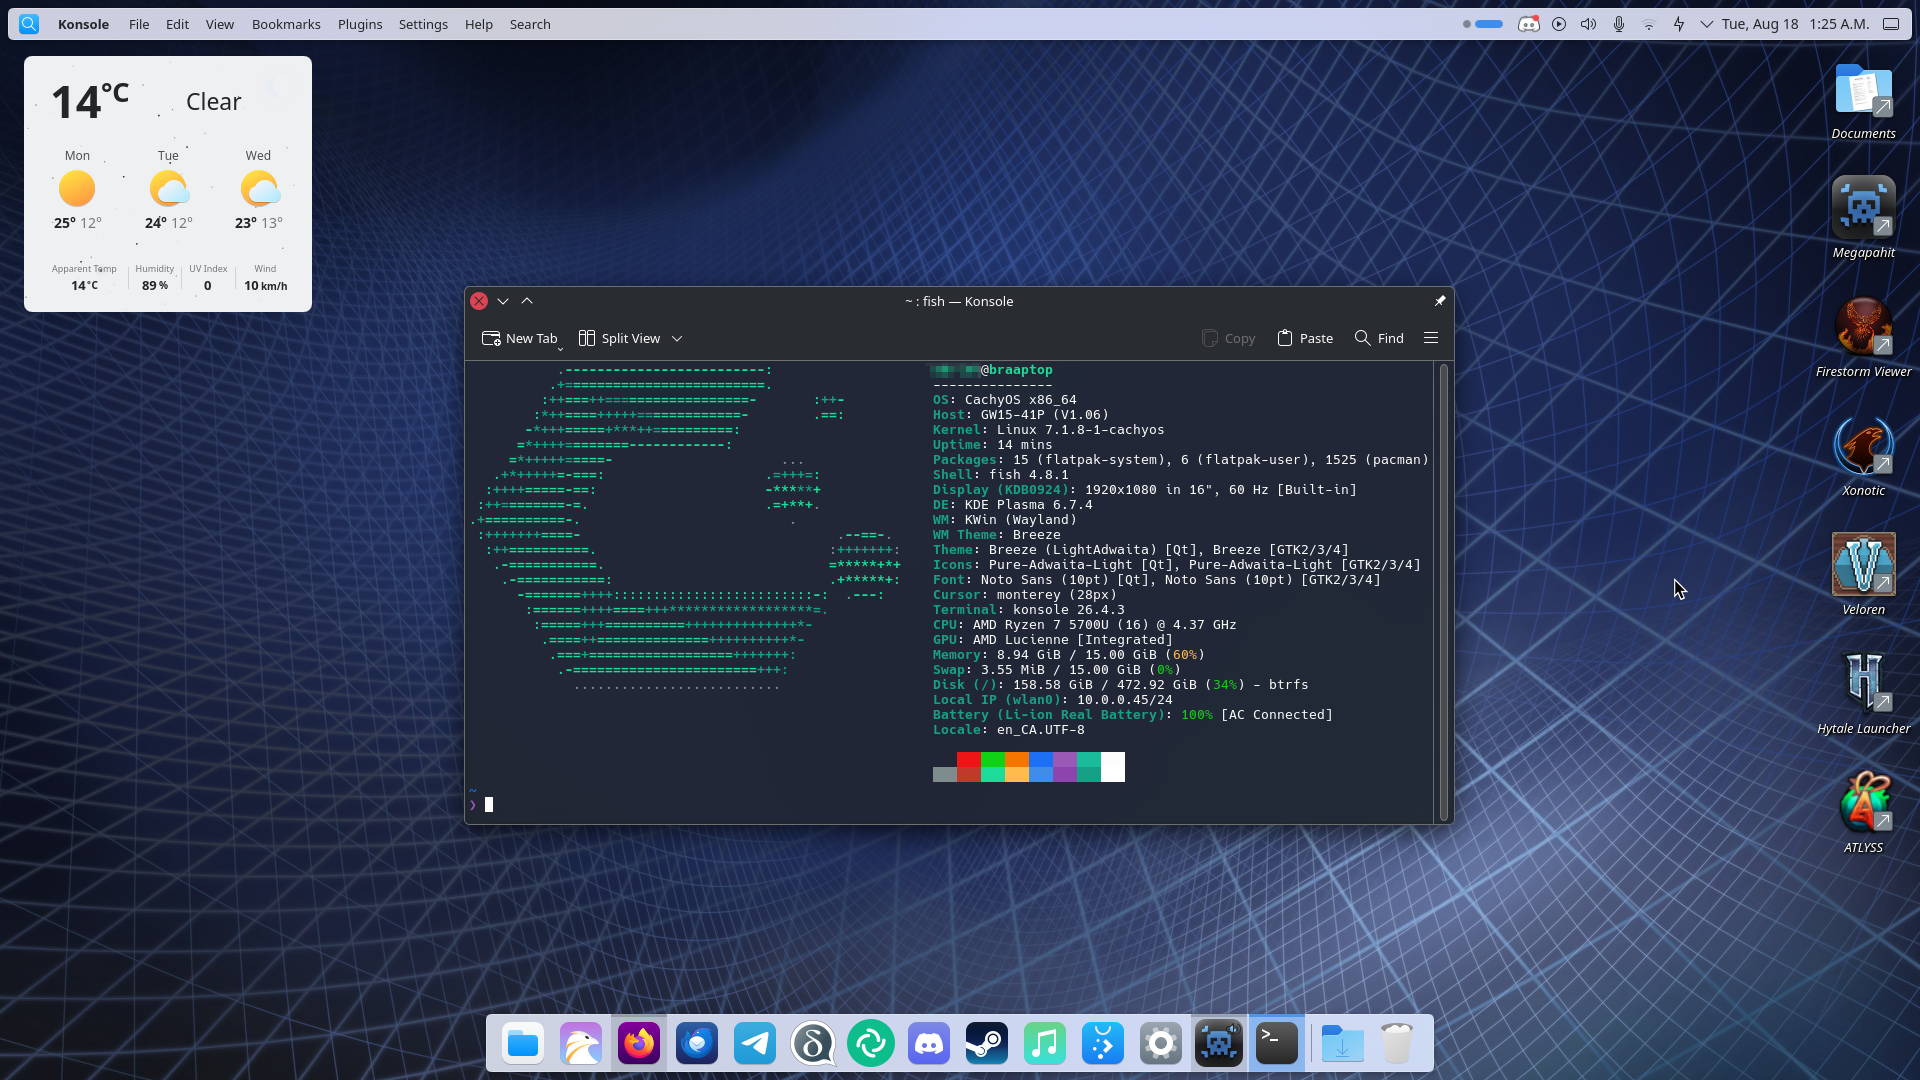Image resolution: width=1920 pixels, height=1080 pixels.
Task: Open the calendar from the date and time
Action: 1796,24
